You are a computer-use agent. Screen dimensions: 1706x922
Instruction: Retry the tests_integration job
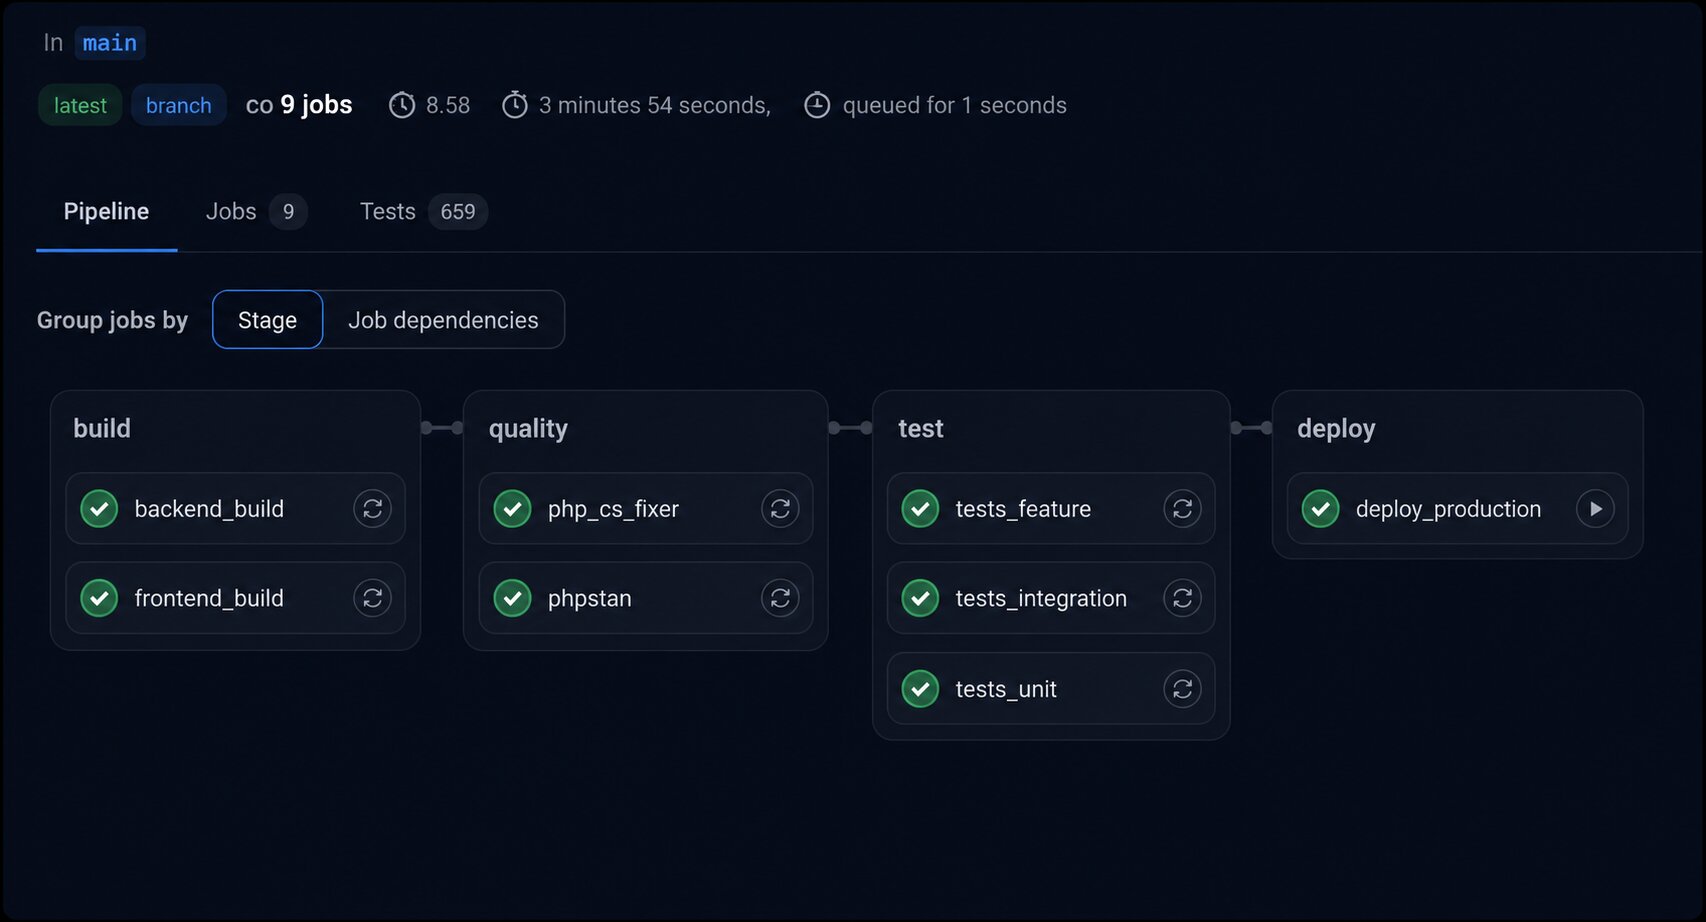pyautogui.click(x=1182, y=598)
